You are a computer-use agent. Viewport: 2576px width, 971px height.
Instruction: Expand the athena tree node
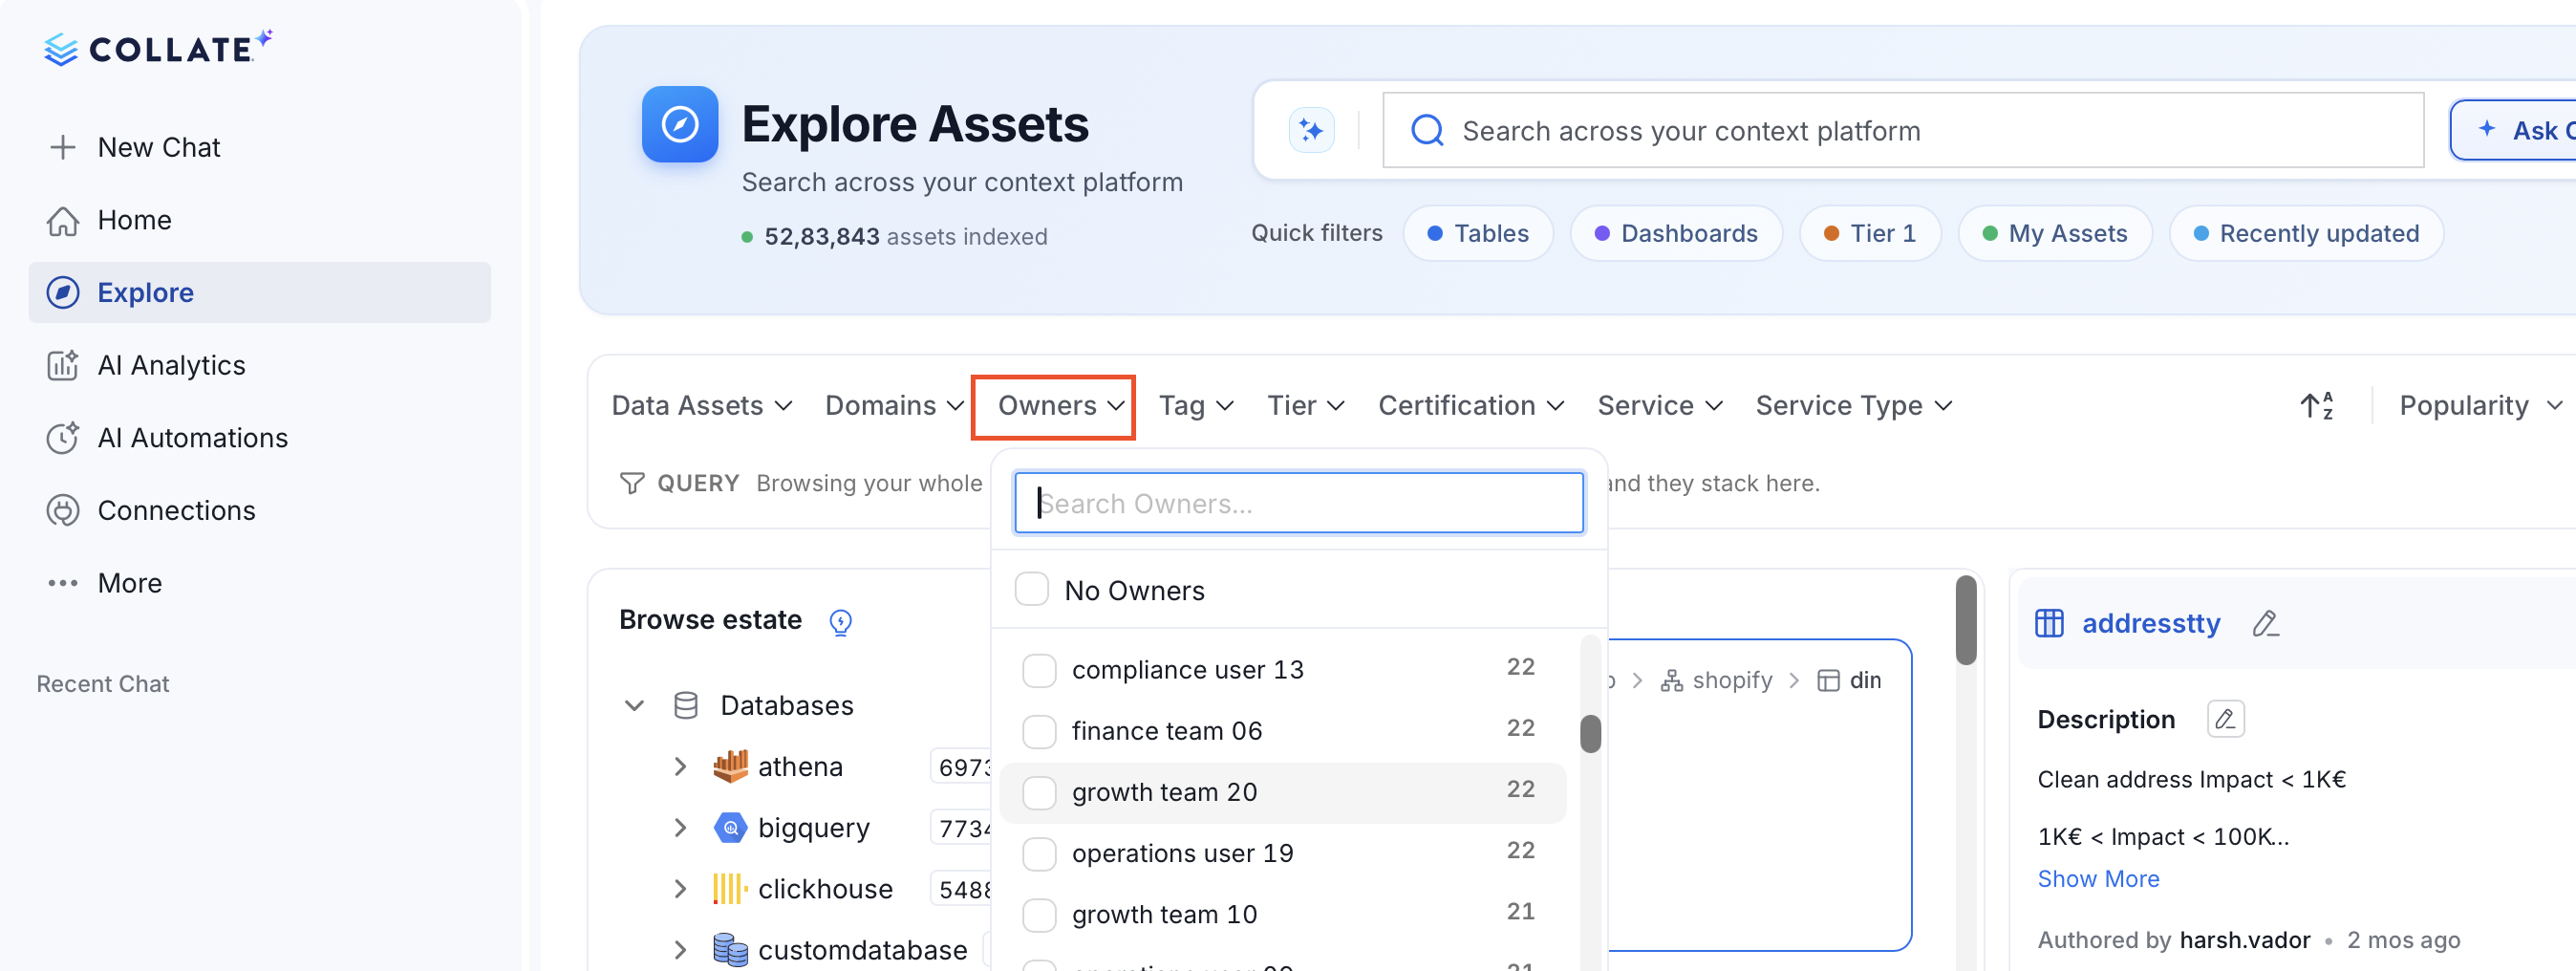pyautogui.click(x=680, y=767)
